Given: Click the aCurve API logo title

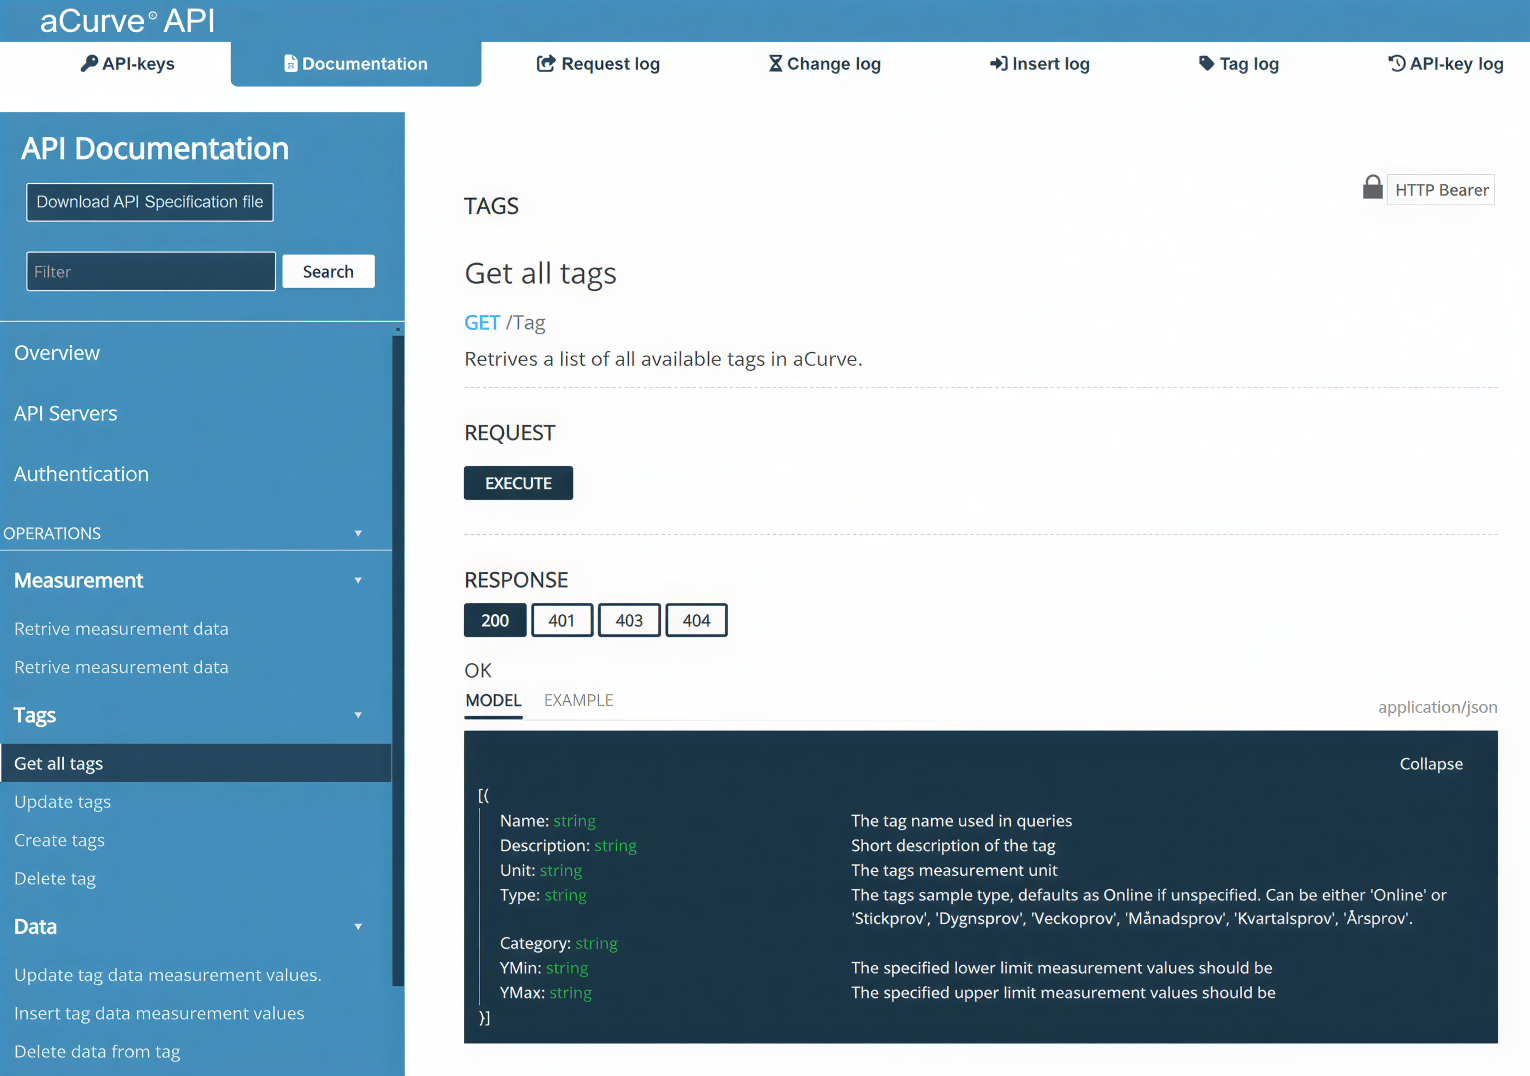Looking at the screenshot, I should coord(127,21).
